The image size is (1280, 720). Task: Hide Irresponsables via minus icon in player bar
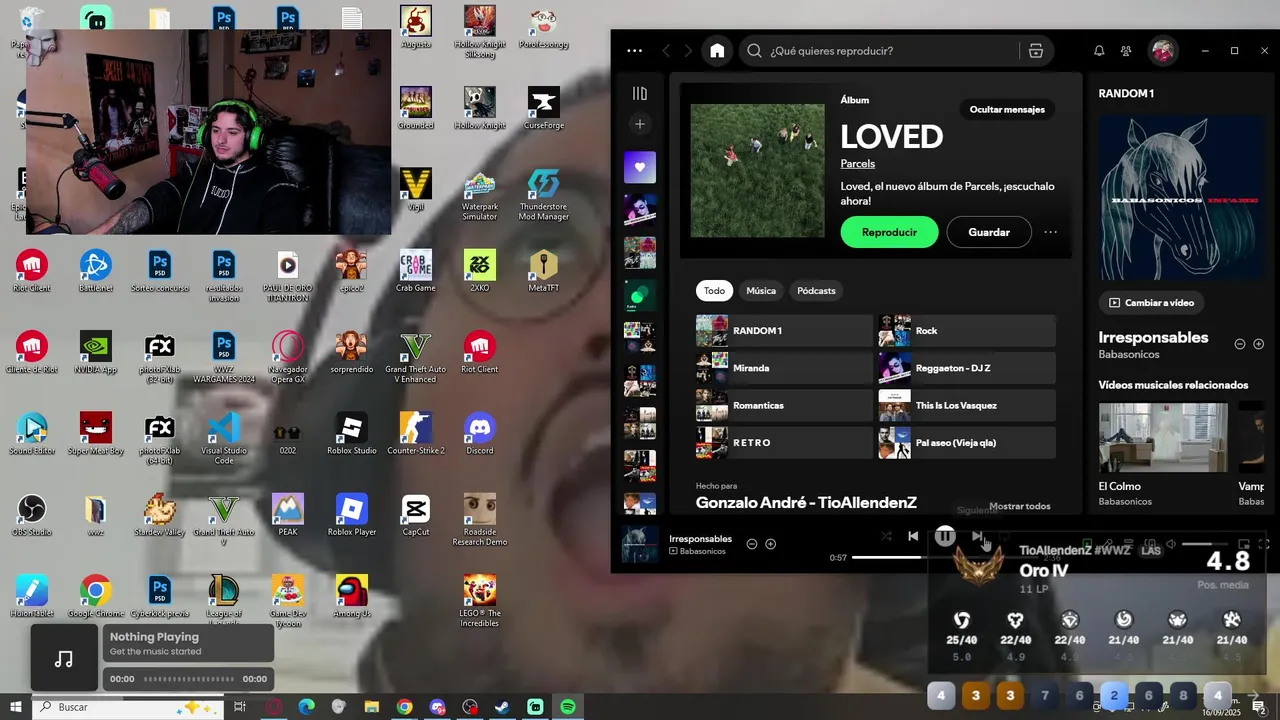pos(752,544)
